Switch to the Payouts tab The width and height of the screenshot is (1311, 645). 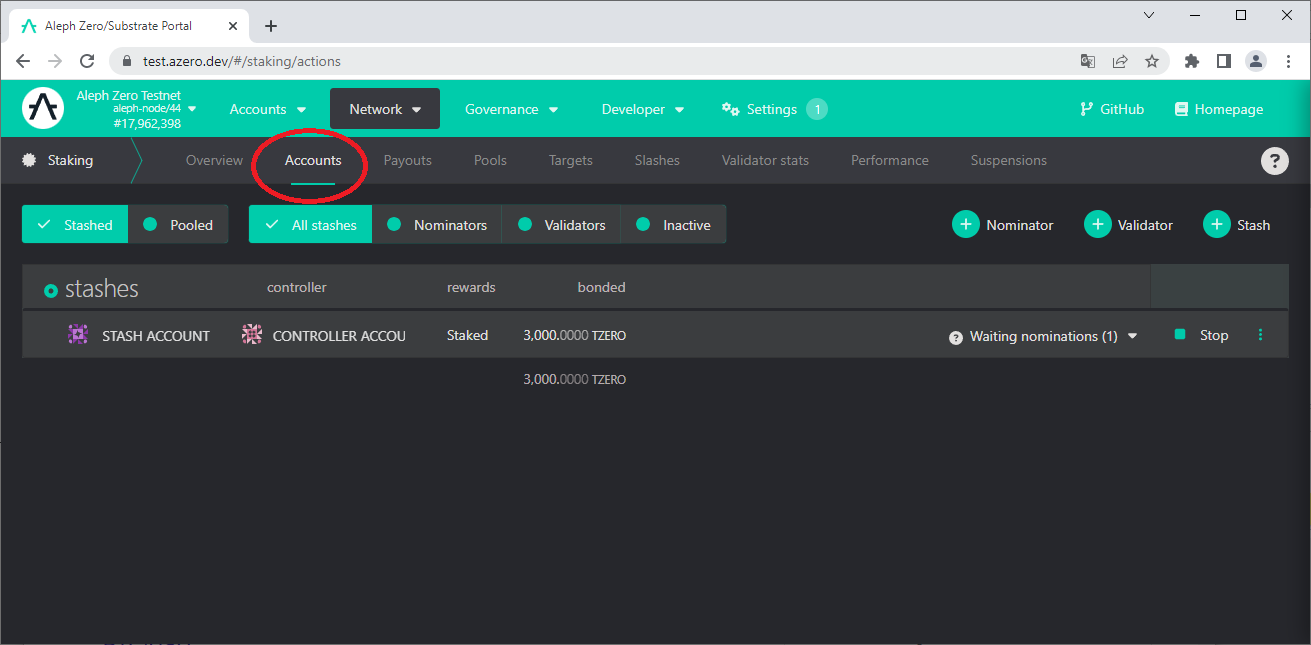(408, 160)
